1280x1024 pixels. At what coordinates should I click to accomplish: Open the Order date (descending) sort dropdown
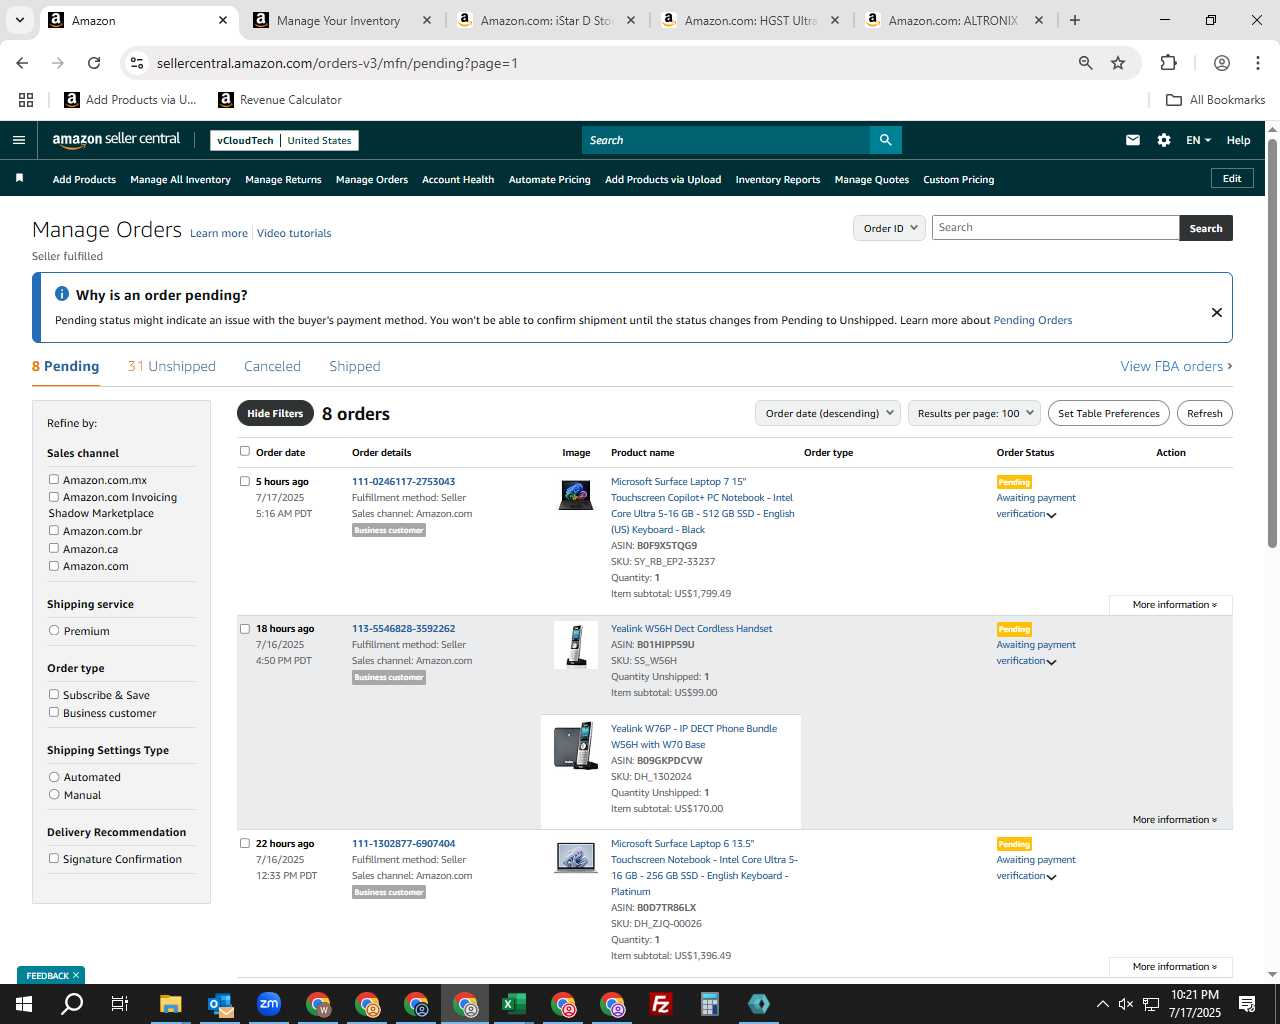pos(828,413)
